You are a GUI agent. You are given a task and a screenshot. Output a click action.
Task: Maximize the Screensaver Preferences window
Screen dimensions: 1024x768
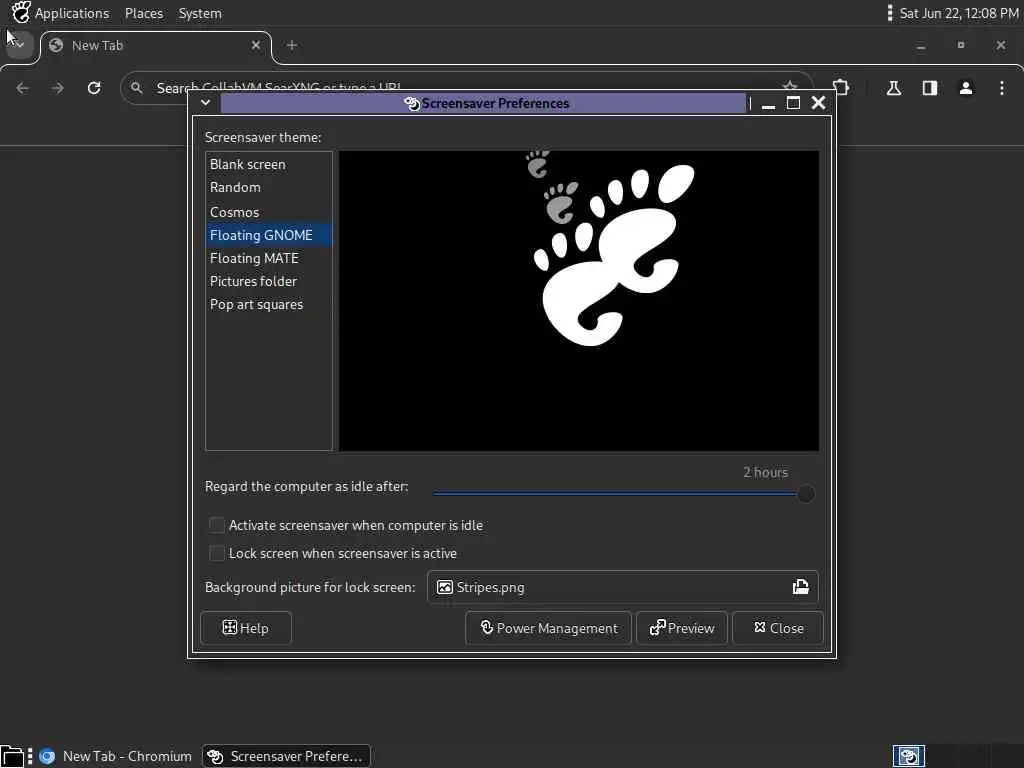click(x=793, y=103)
